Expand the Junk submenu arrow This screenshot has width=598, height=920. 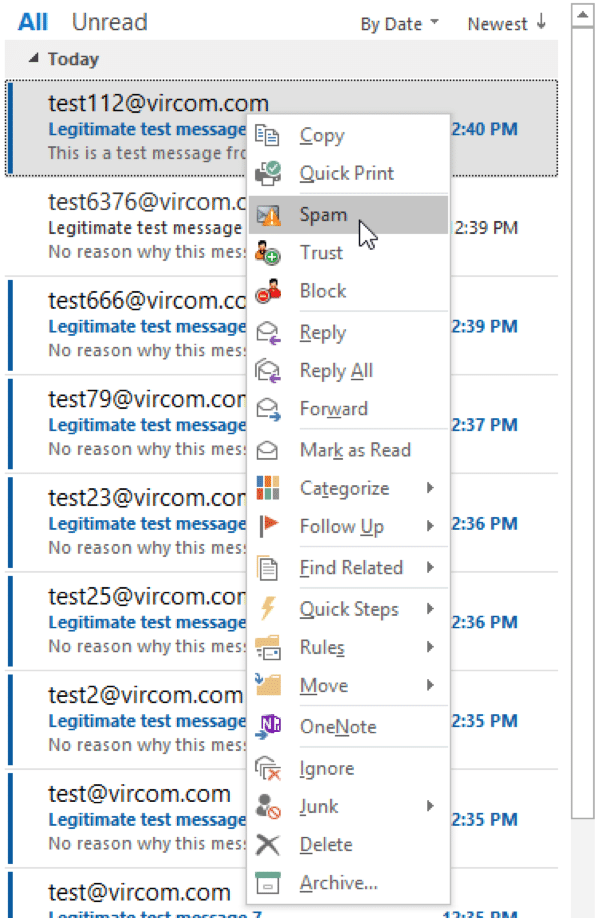pyautogui.click(x=430, y=806)
